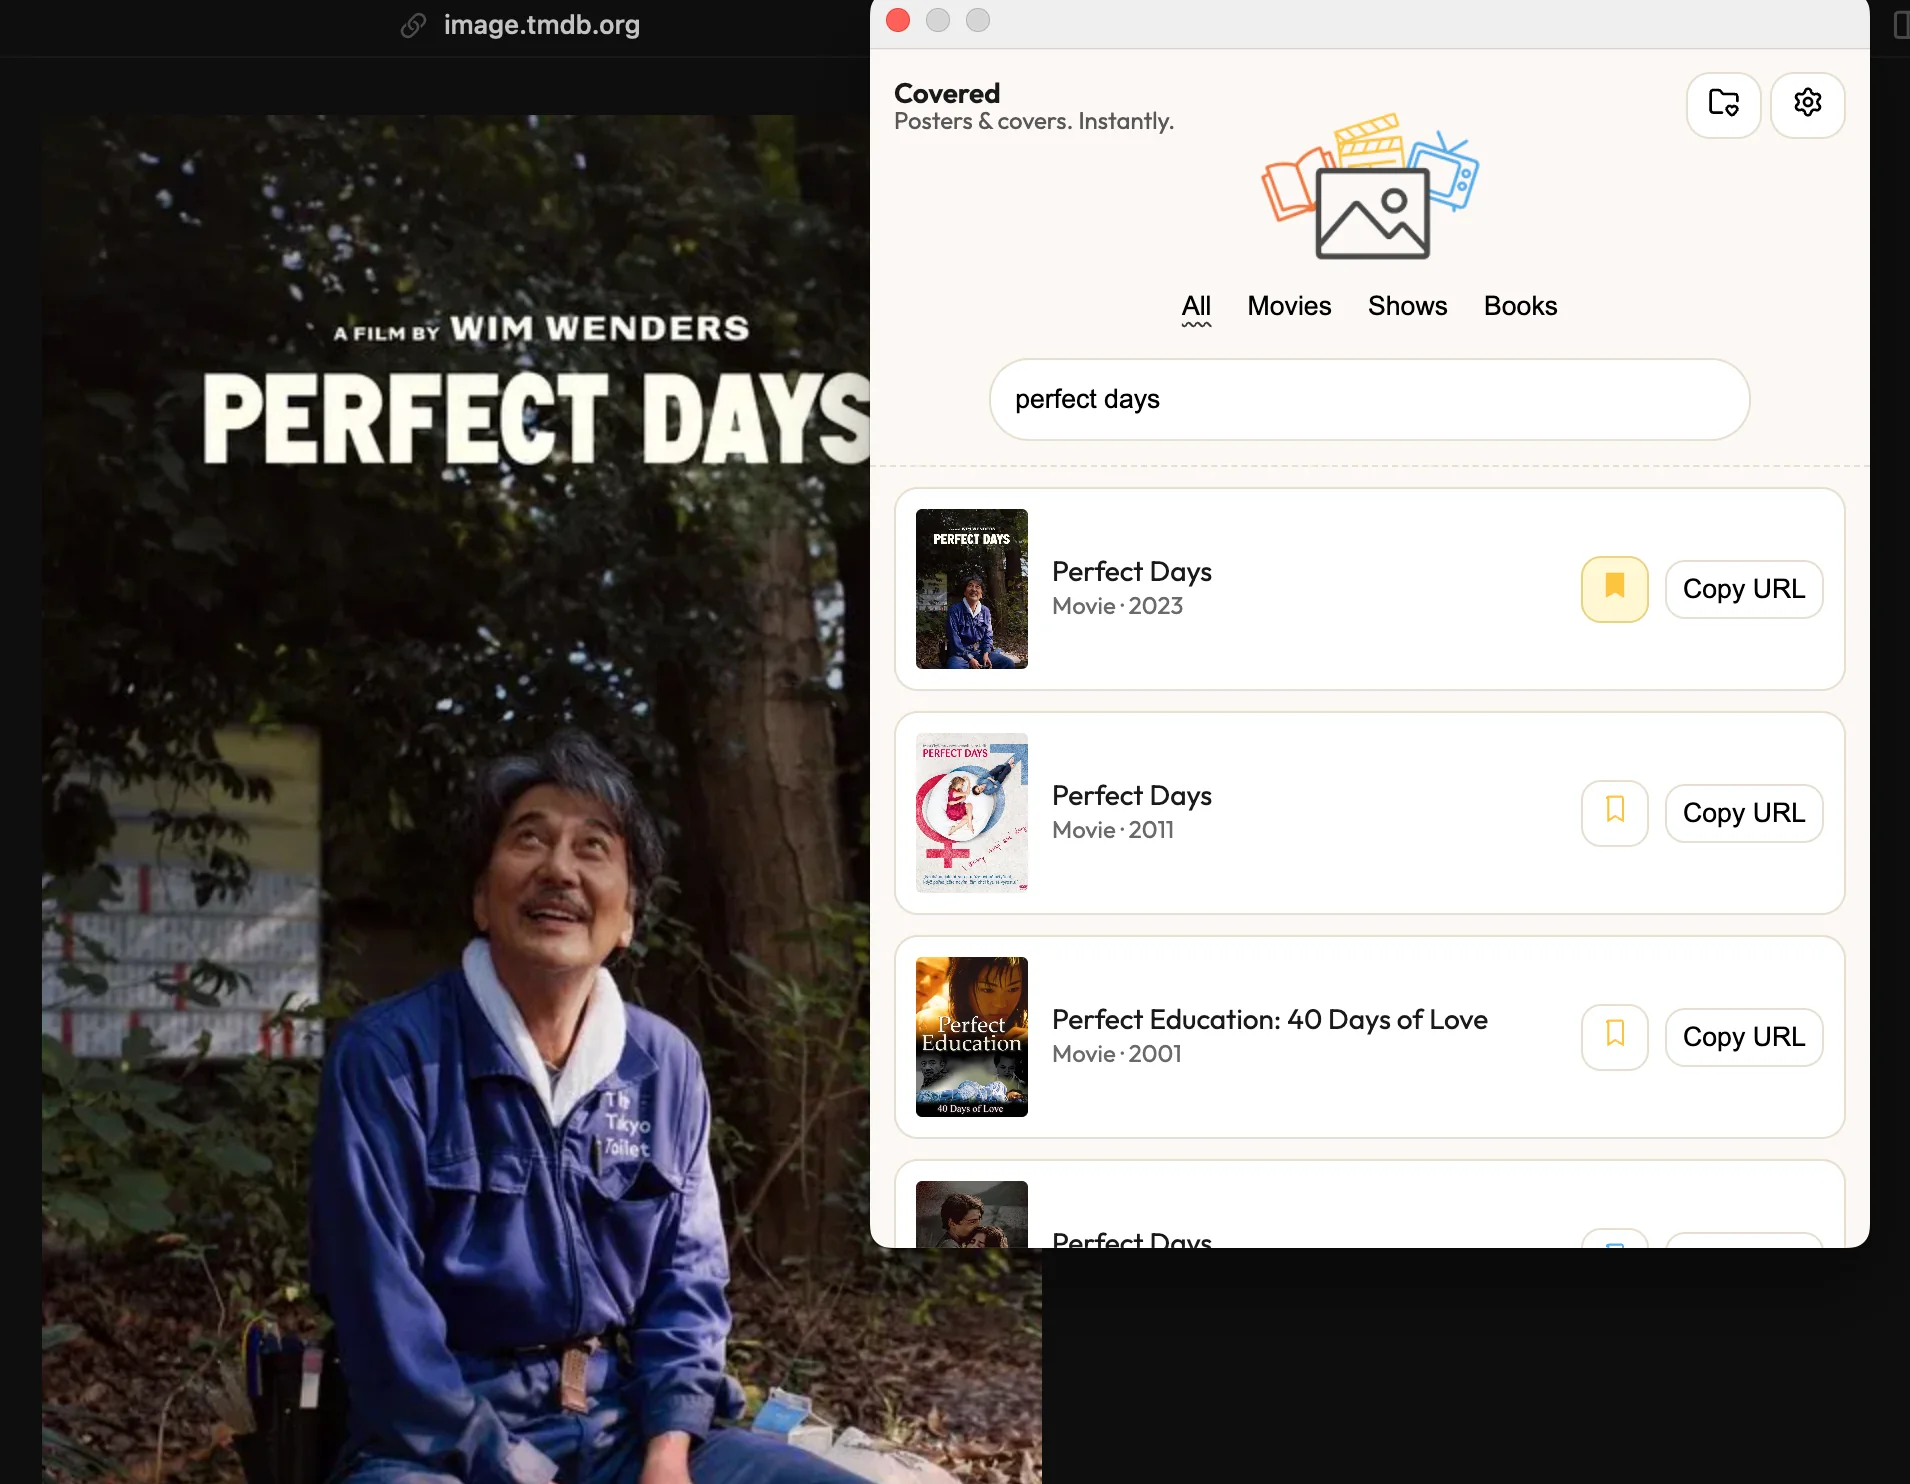Select the 'Perfect Days' 2011 result title
This screenshot has height=1484, width=1910.
pyautogui.click(x=1131, y=796)
